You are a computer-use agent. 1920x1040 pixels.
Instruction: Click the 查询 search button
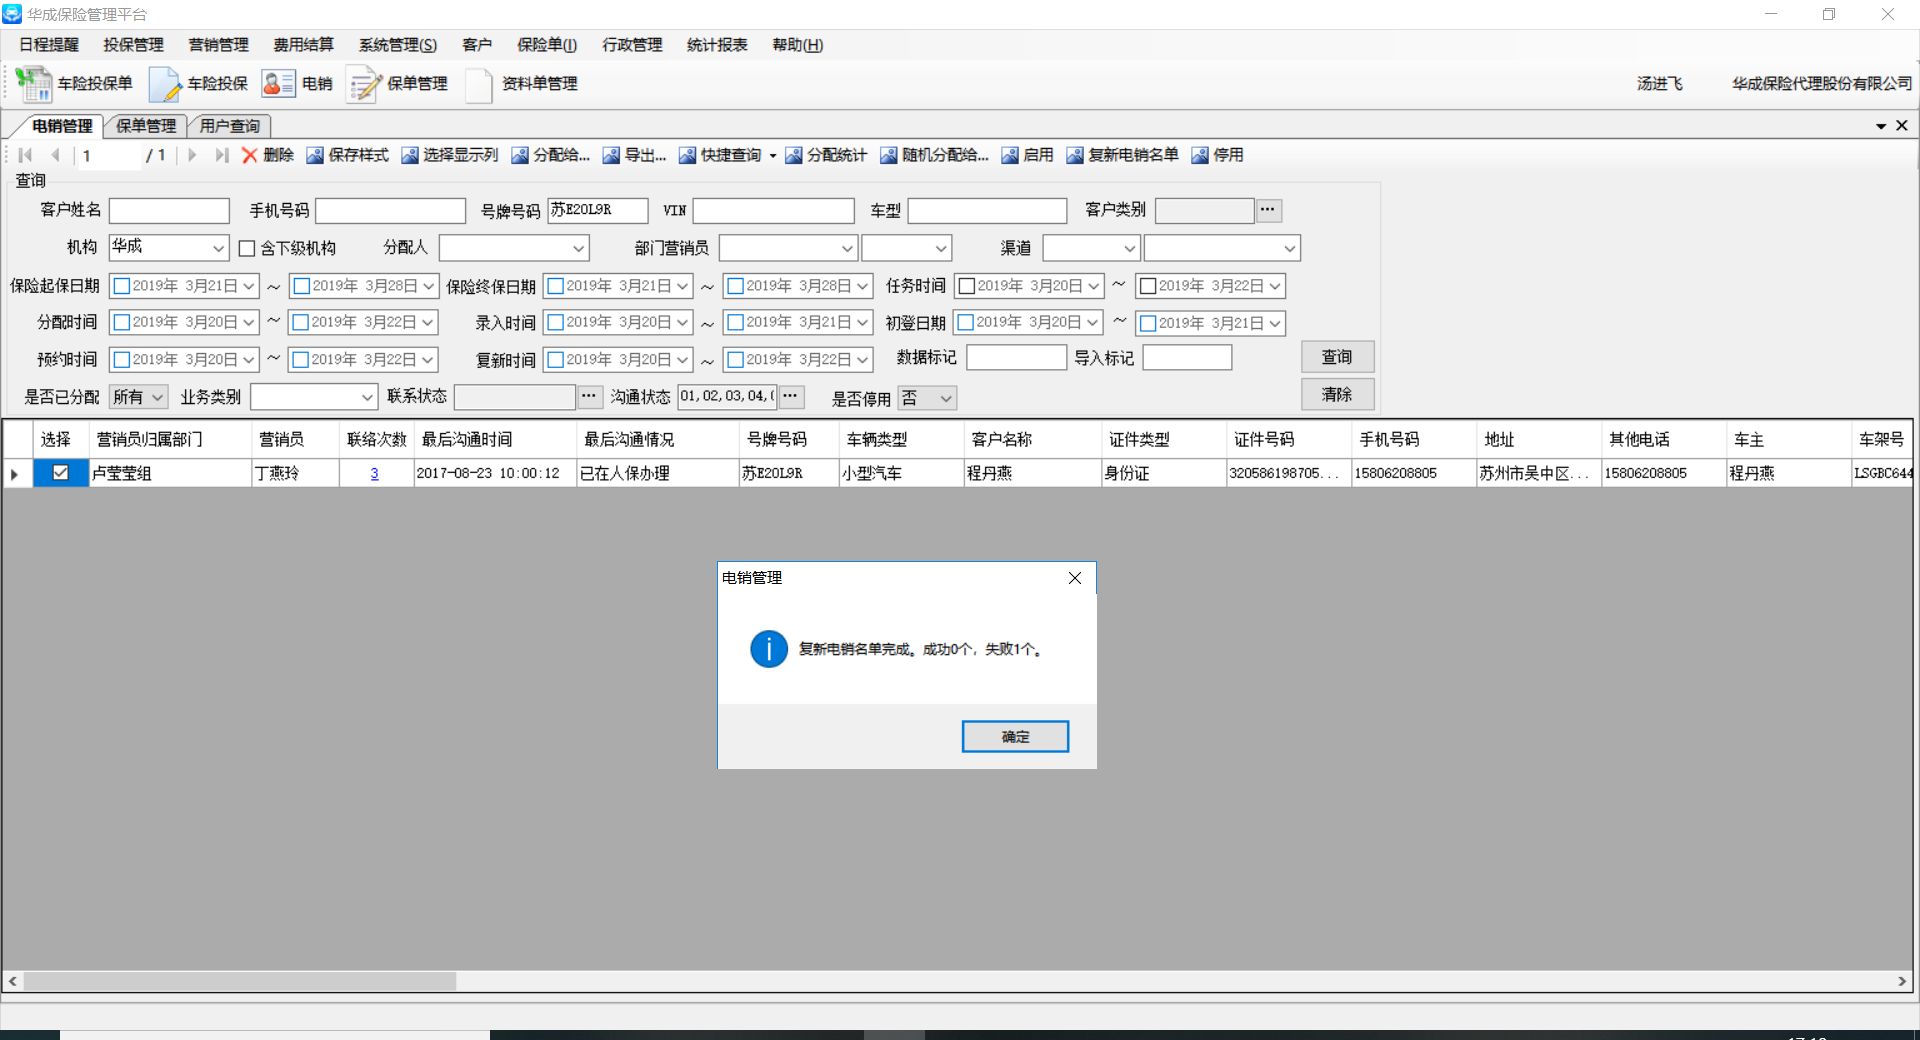(1336, 357)
